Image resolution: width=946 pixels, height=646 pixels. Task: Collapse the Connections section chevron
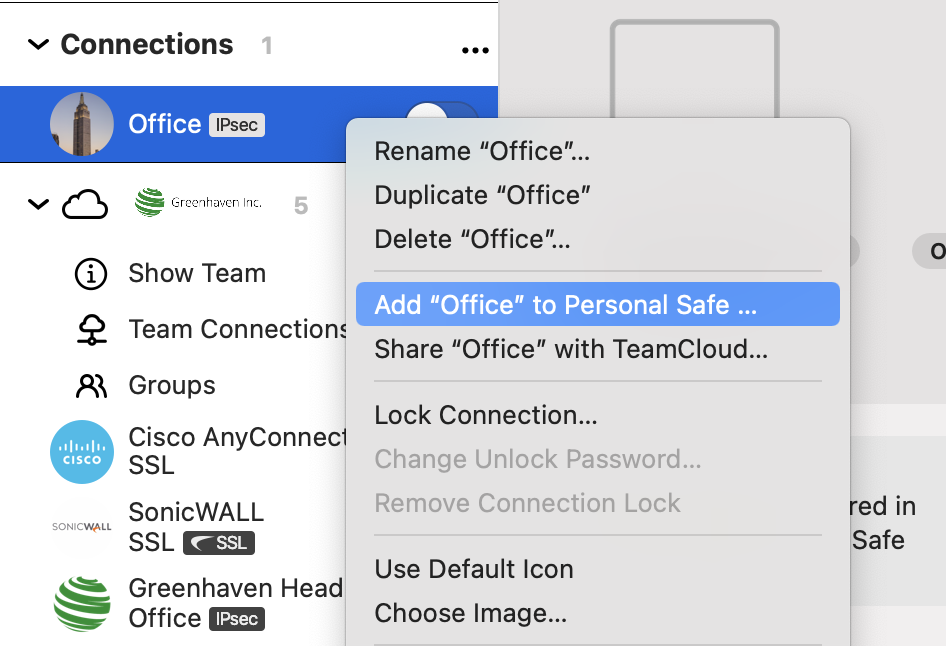[x=39, y=45]
